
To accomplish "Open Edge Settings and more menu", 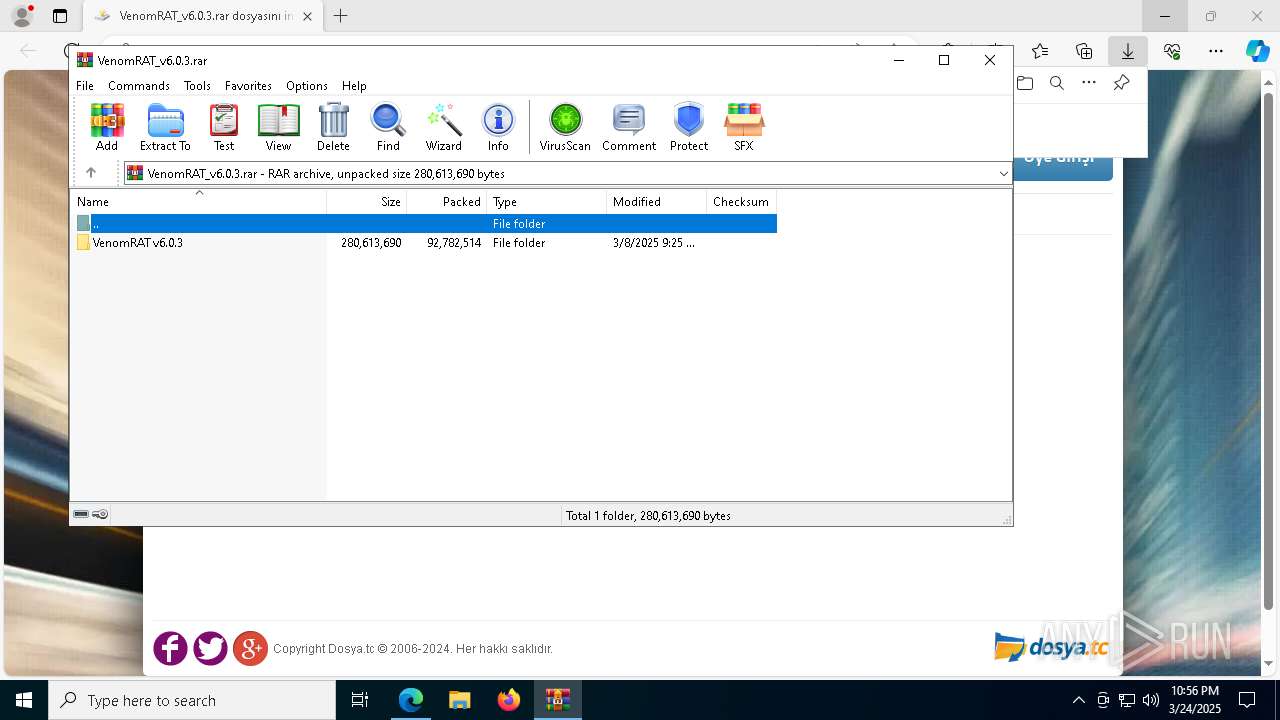I will [1216, 51].
